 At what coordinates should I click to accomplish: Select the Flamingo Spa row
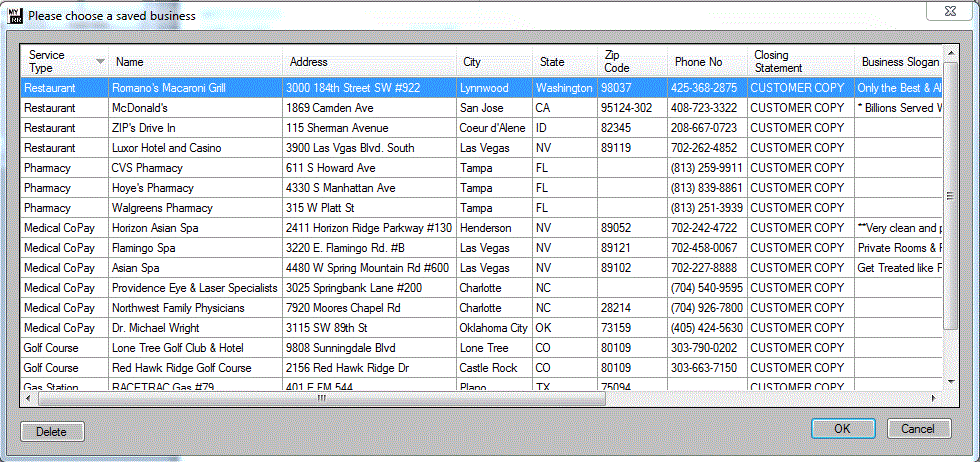coord(481,248)
